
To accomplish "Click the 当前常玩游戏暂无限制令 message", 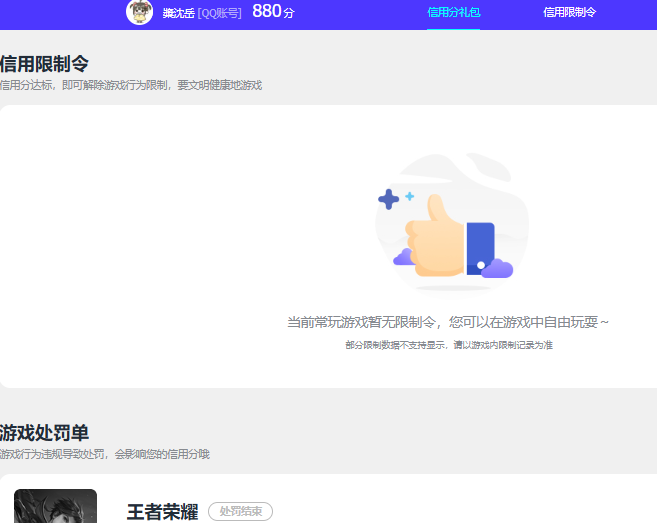I will pos(448,322).
